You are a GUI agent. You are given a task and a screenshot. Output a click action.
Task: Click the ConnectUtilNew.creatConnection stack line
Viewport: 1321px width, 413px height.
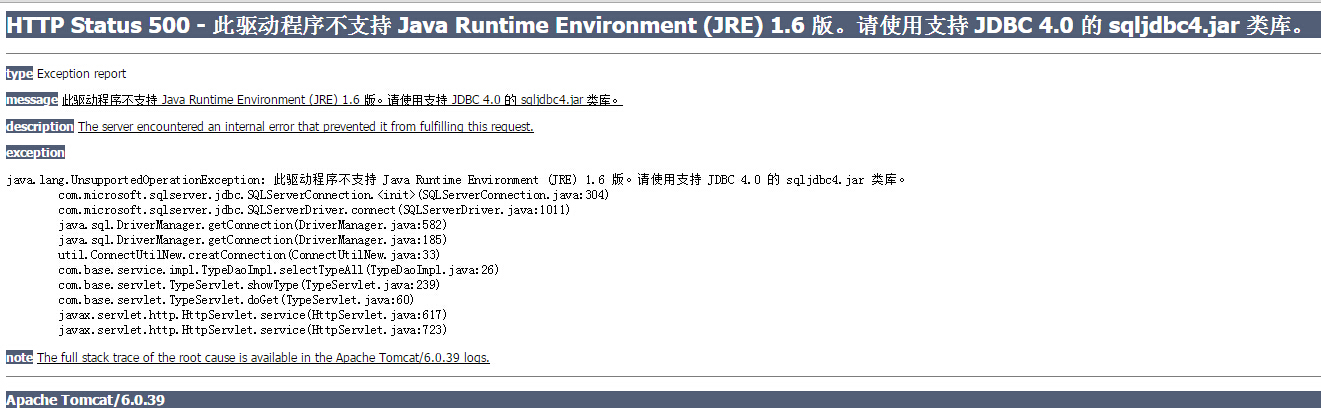pyautogui.click(x=249, y=255)
